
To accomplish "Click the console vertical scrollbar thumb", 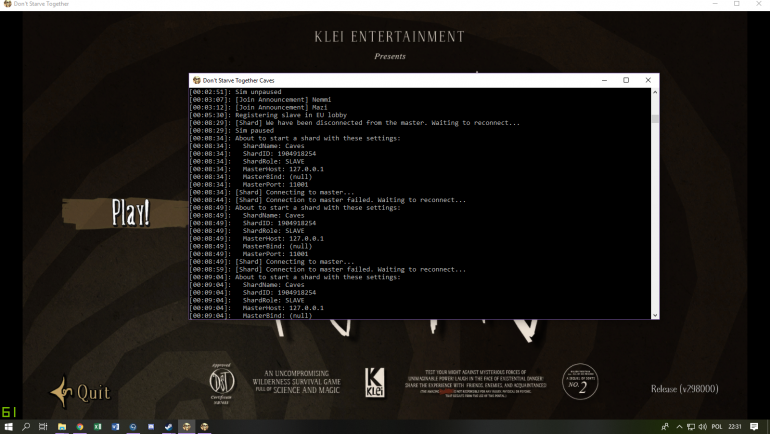I will [x=655, y=119].
